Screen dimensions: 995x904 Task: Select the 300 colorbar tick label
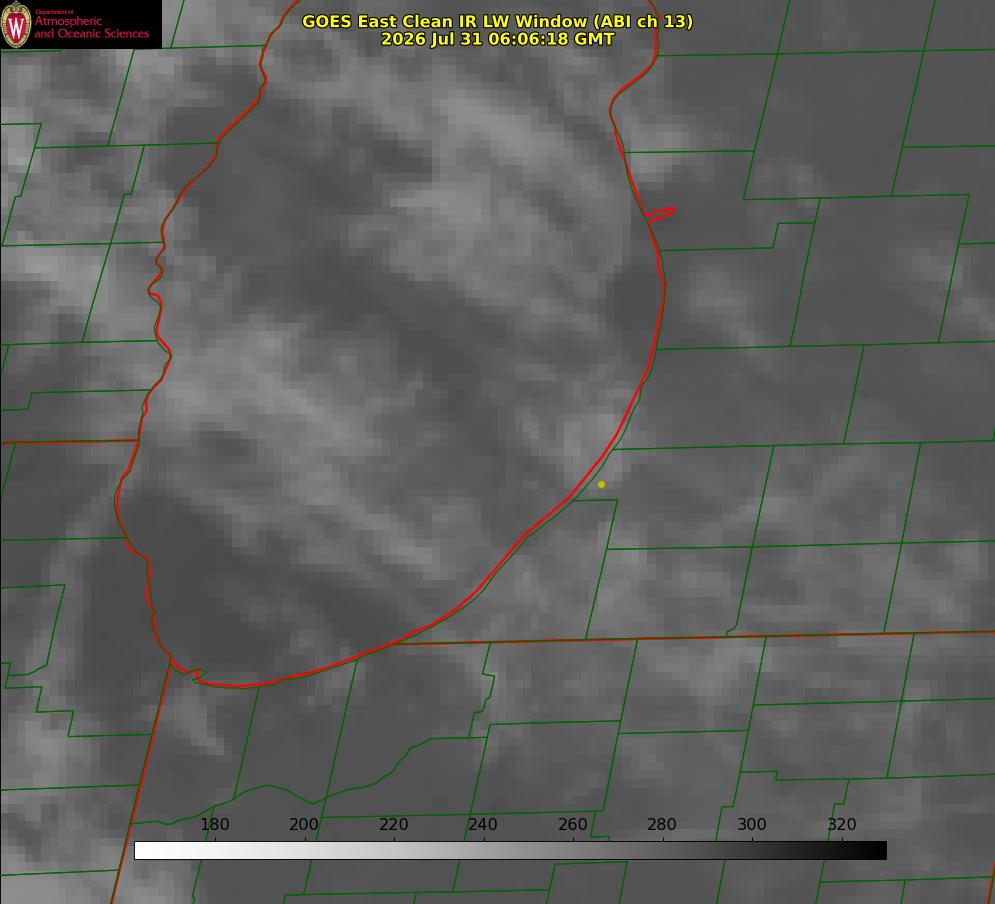tap(752, 824)
